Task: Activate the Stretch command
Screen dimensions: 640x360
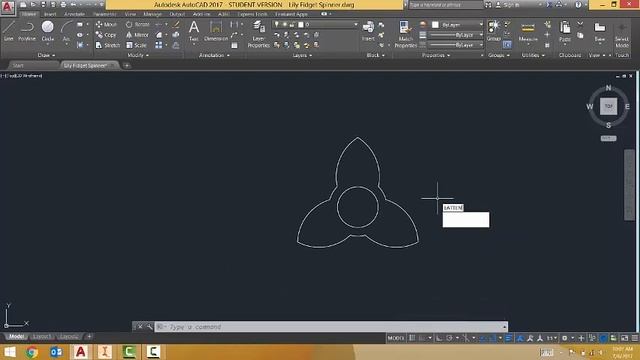Action: click(x=108, y=45)
